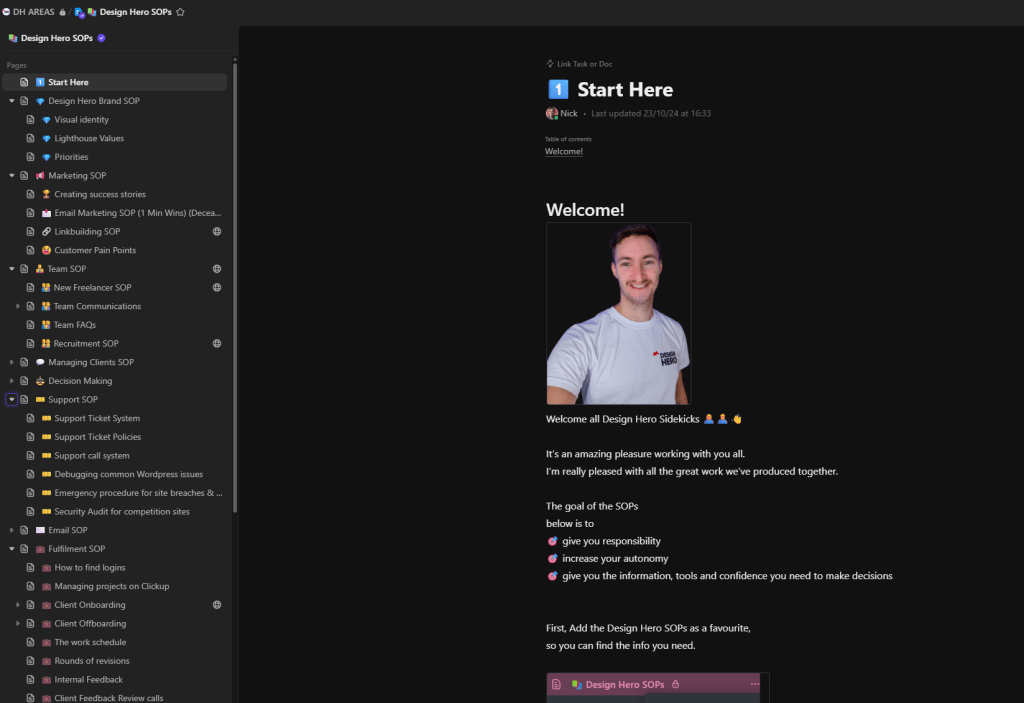The width and height of the screenshot is (1024, 703).
Task: Open the Lighthouse Values page
Action: (89, 139)
